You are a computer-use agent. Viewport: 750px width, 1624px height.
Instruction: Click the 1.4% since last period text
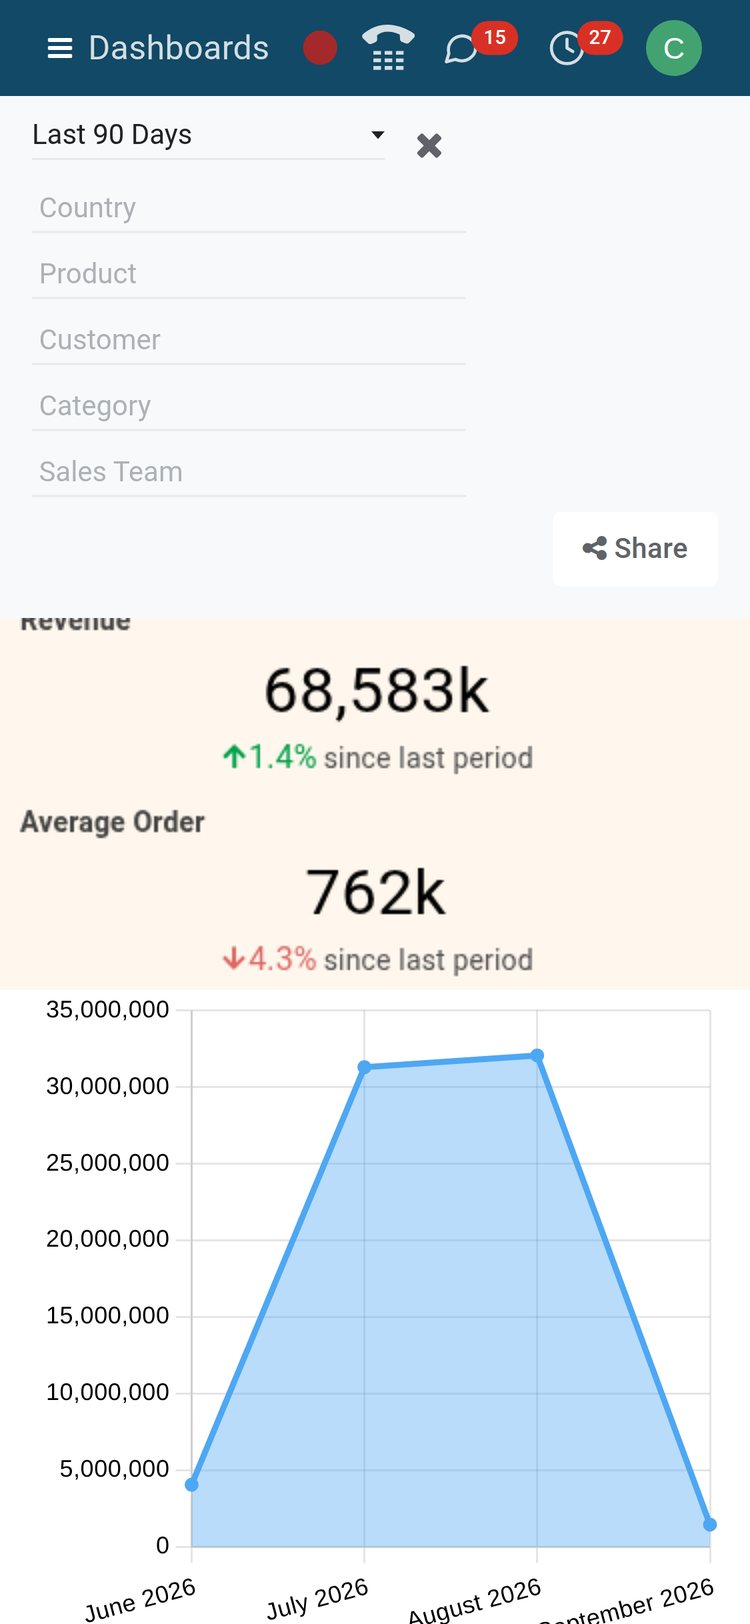[x=377, y=758]
